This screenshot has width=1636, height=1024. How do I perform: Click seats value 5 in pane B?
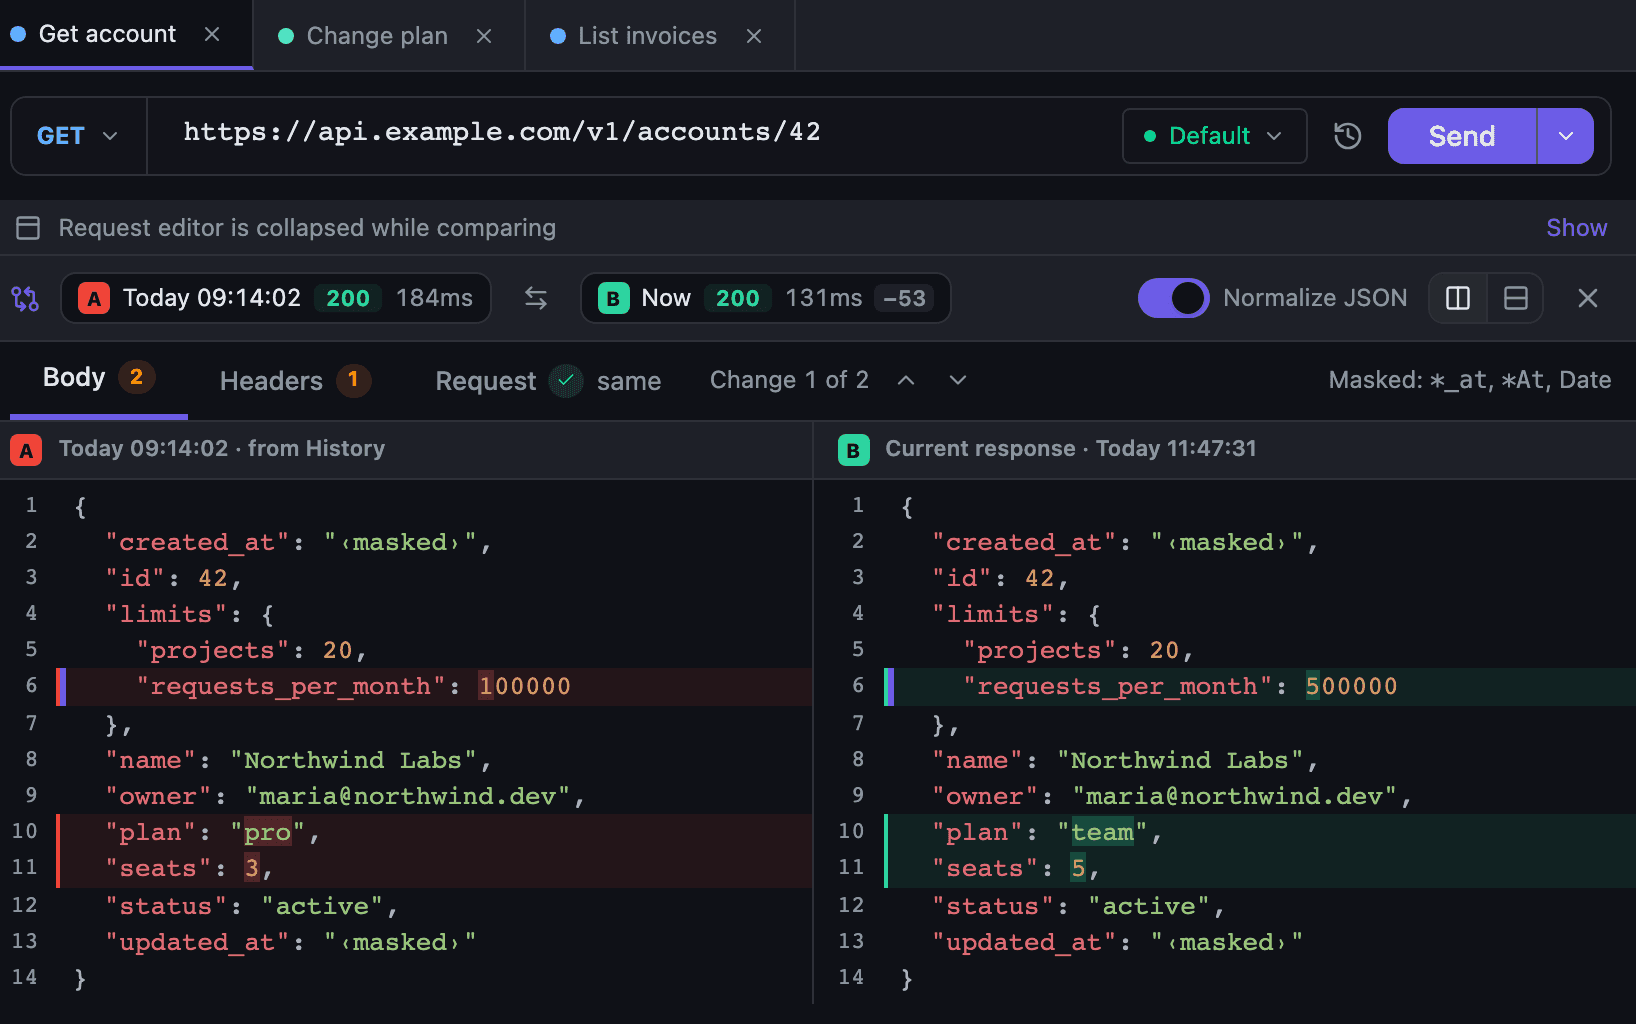(1078, 868)
